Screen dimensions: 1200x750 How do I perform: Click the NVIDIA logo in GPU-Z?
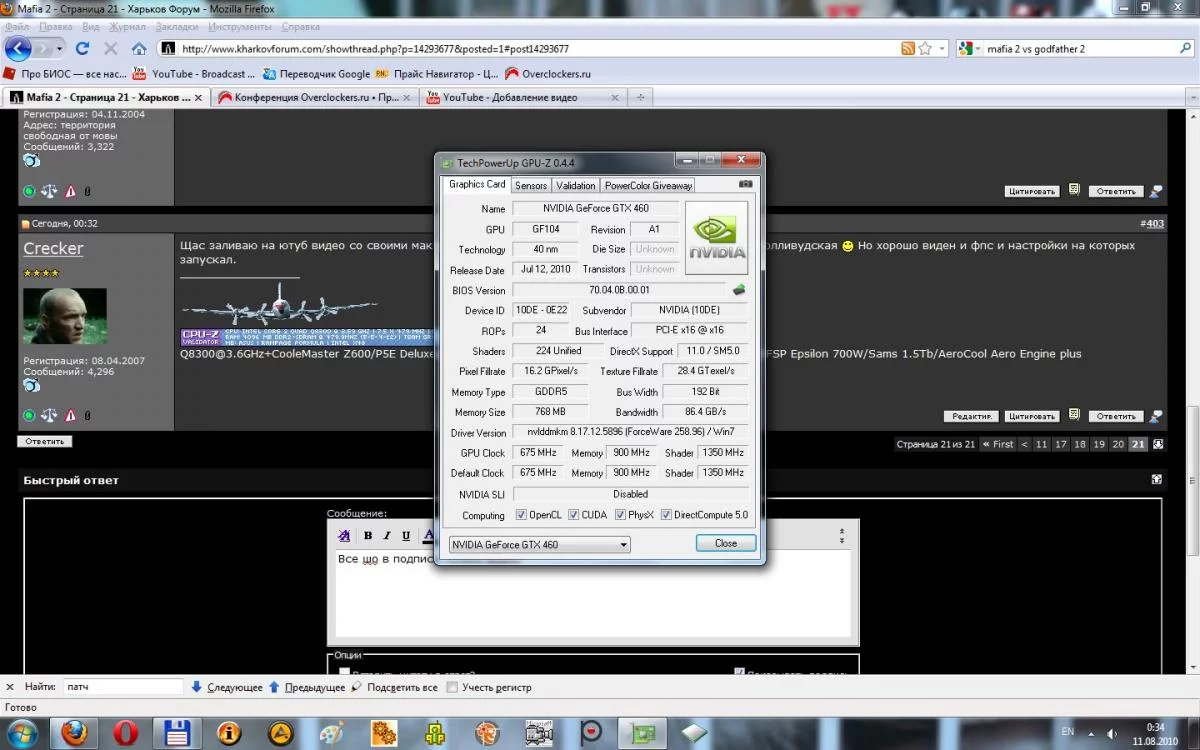coord(716,238)
